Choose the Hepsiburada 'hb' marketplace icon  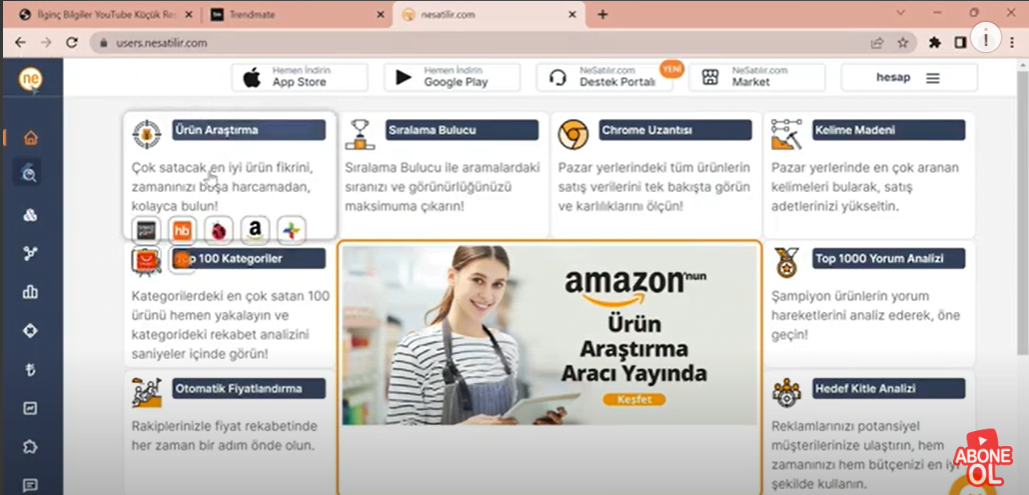(182, 230)
